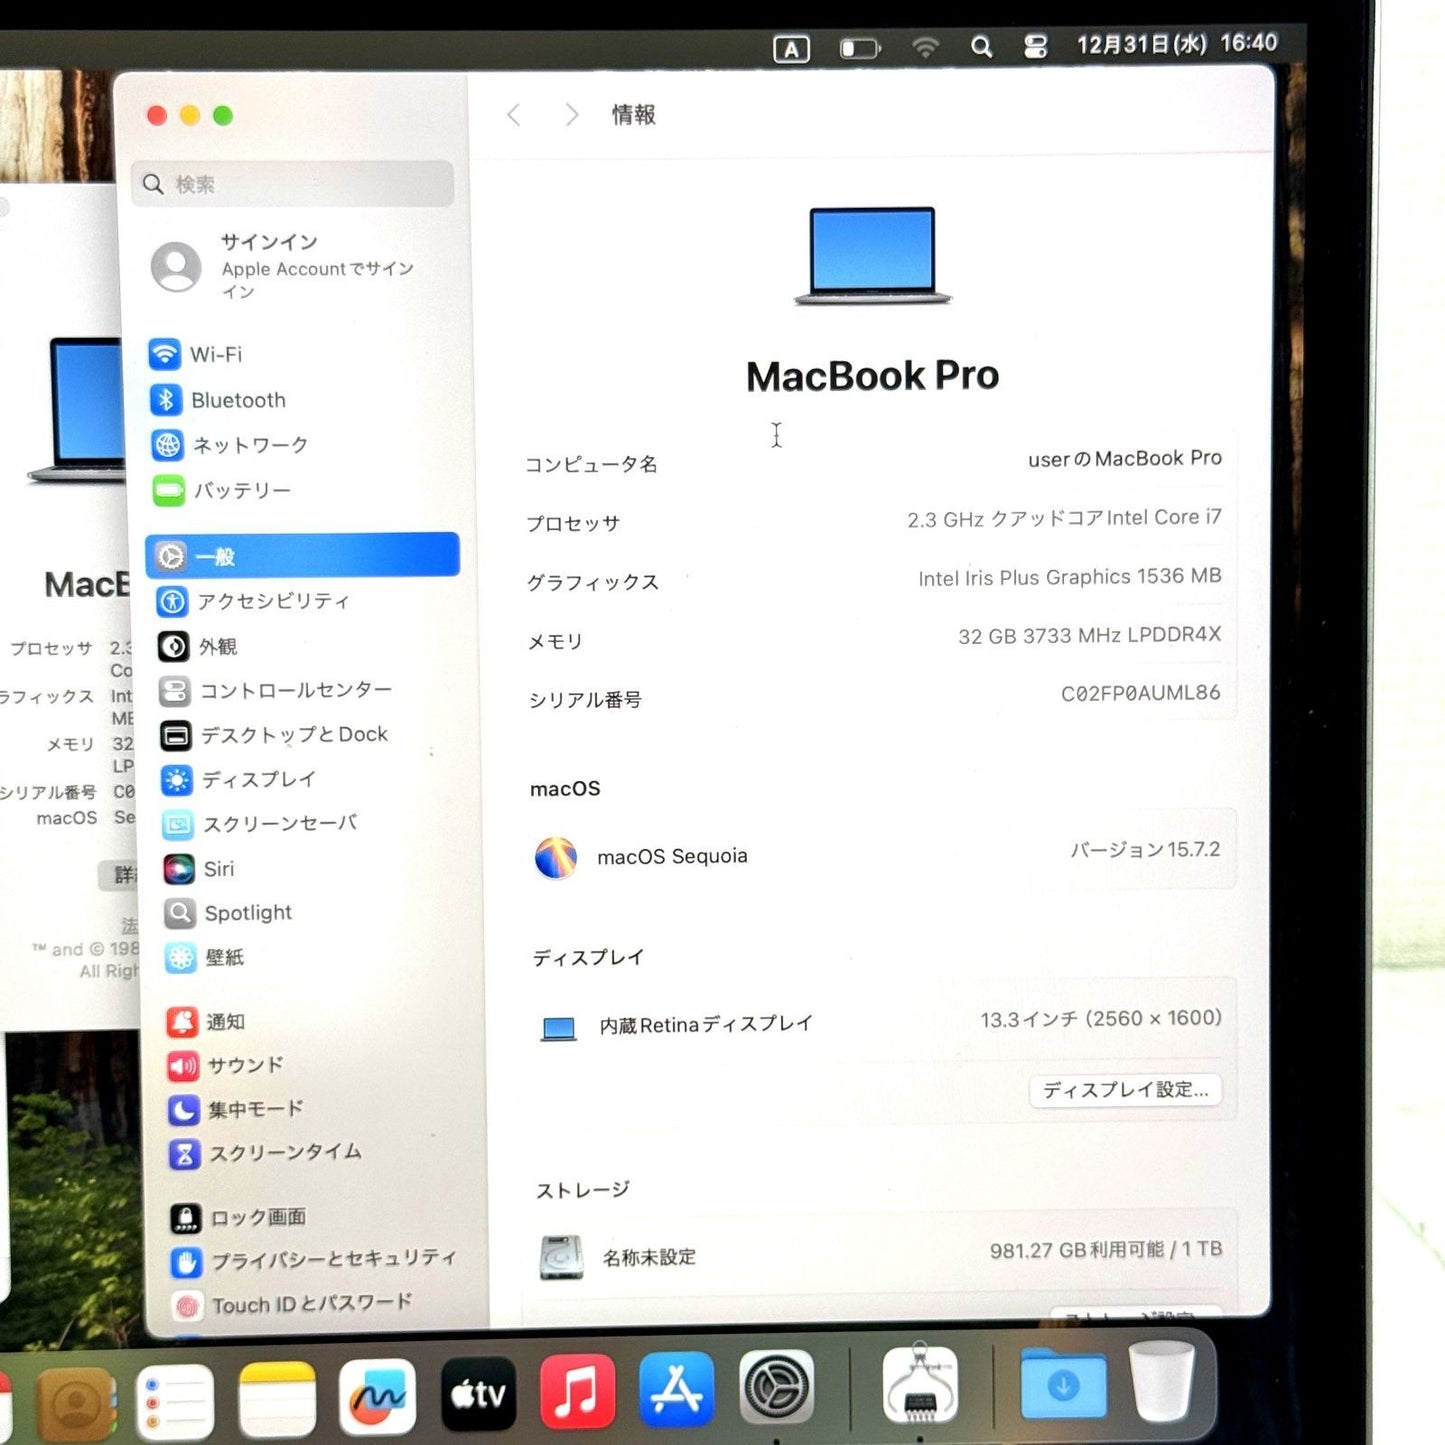The image size is (1445, 1445).
Task: Open the Wi-Fi menu bar icon
Action: coord(926,47)
